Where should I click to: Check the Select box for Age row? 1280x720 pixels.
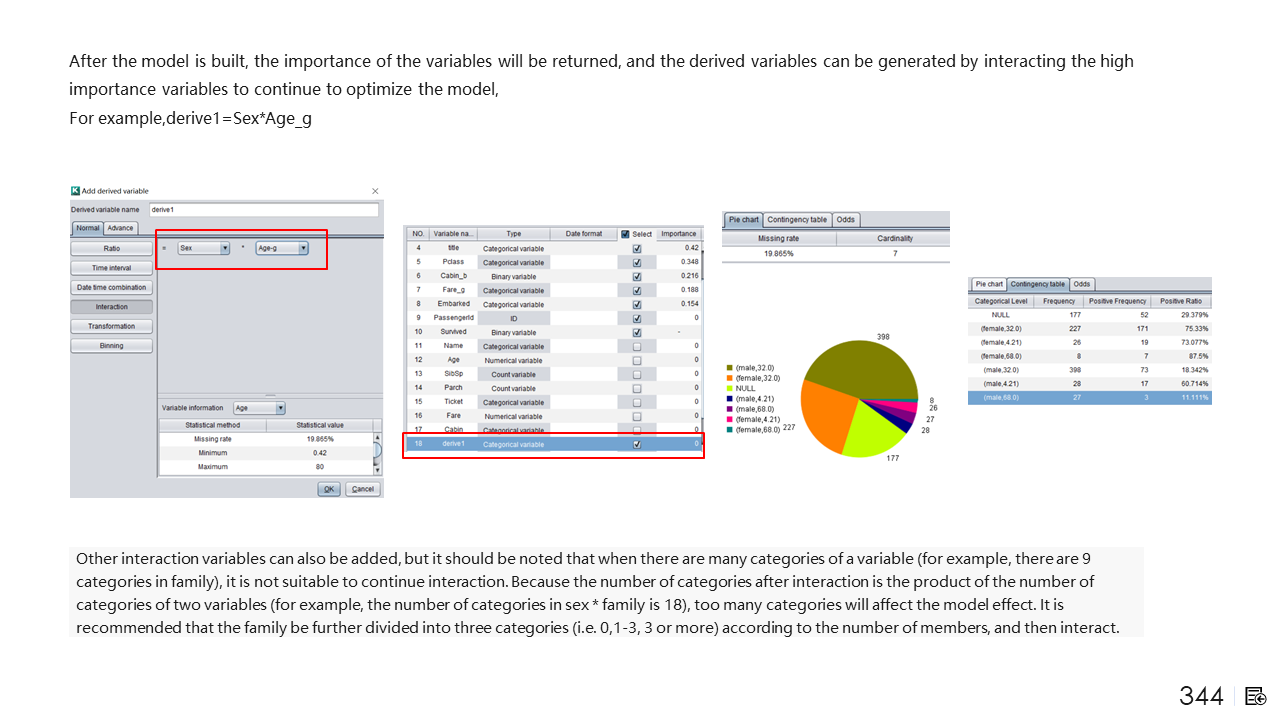637,360
